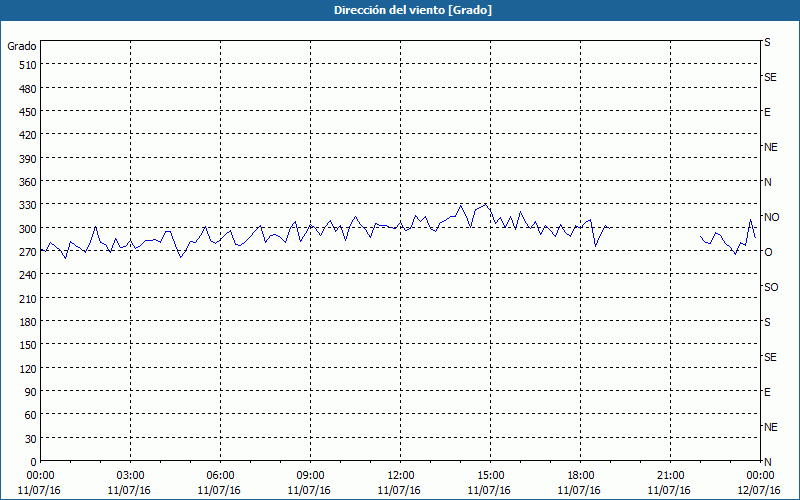Click the 06:00 time axis label
800x500 pixels.
pyautogui.click(x=220, y=476)
